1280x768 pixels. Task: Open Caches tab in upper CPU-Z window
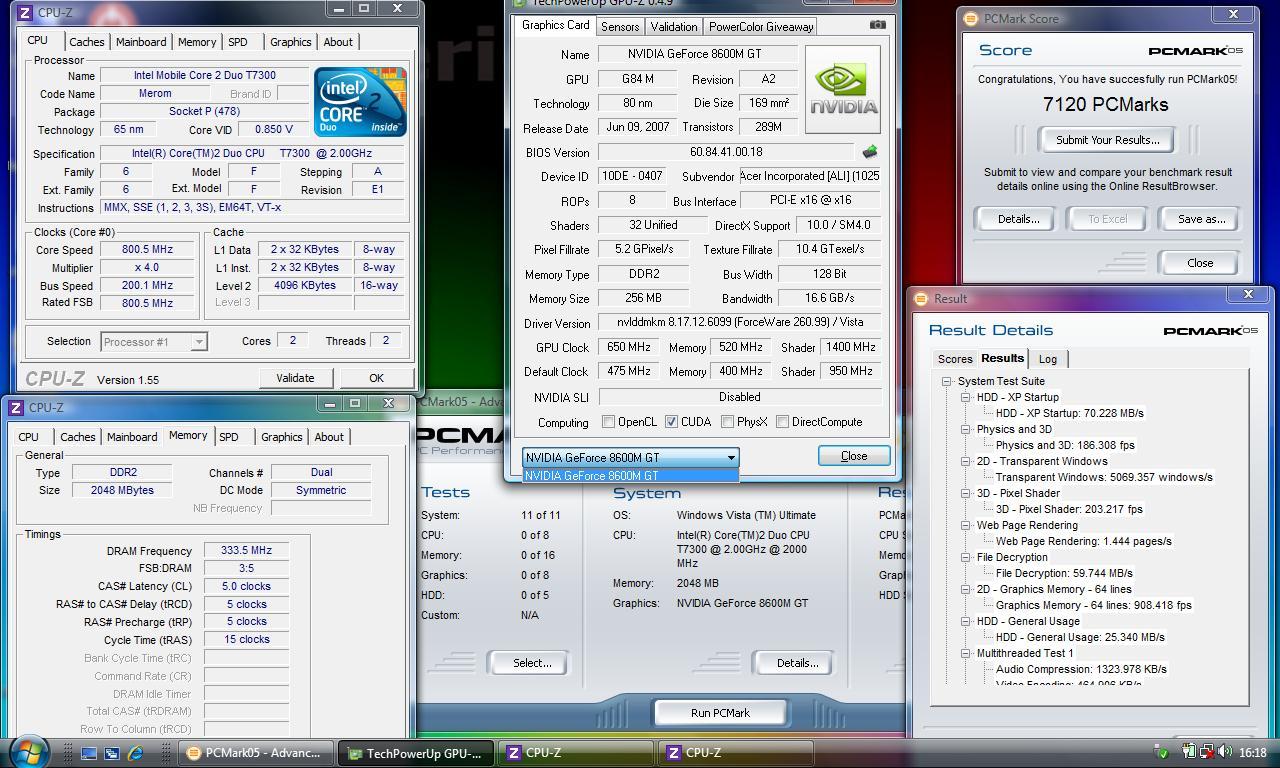point(86,42)
